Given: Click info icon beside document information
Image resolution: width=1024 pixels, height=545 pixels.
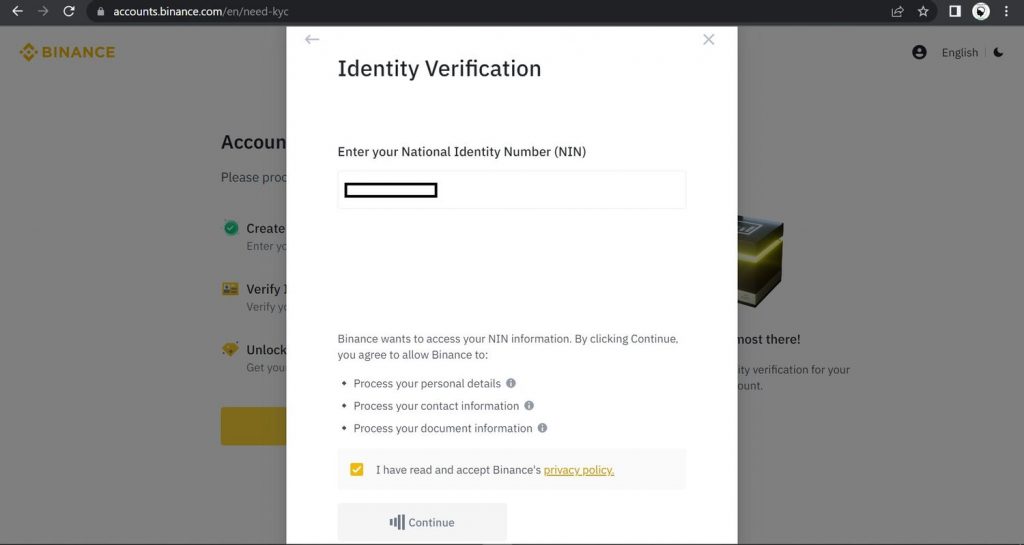Looking at the screenshot, I should pos(542,428).
